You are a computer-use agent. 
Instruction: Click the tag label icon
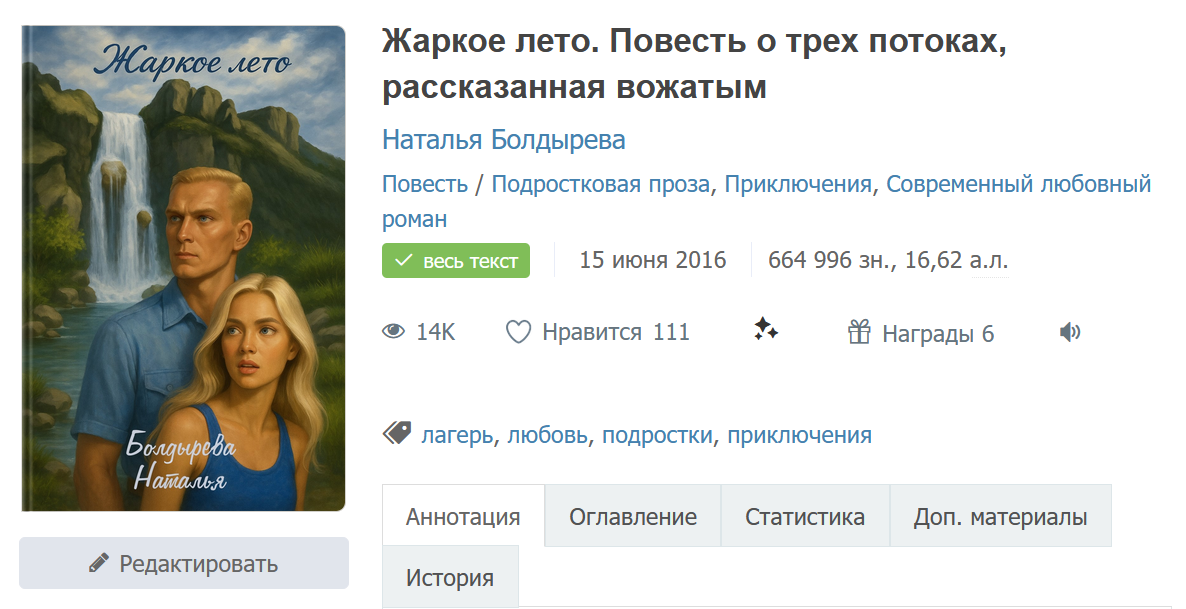397,433
